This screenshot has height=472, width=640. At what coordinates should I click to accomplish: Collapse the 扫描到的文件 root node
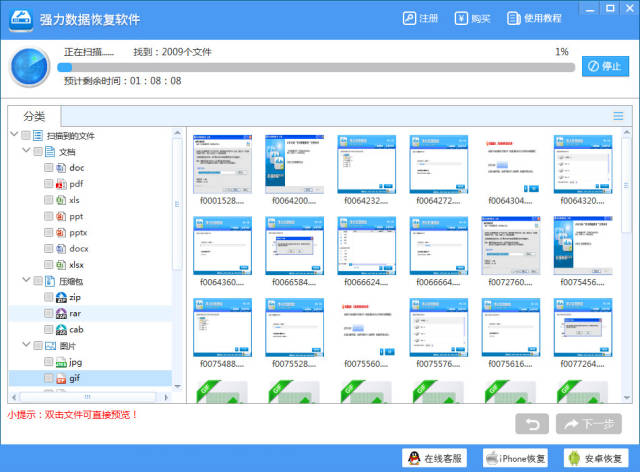pyautogui.click(x=14, y=134)
